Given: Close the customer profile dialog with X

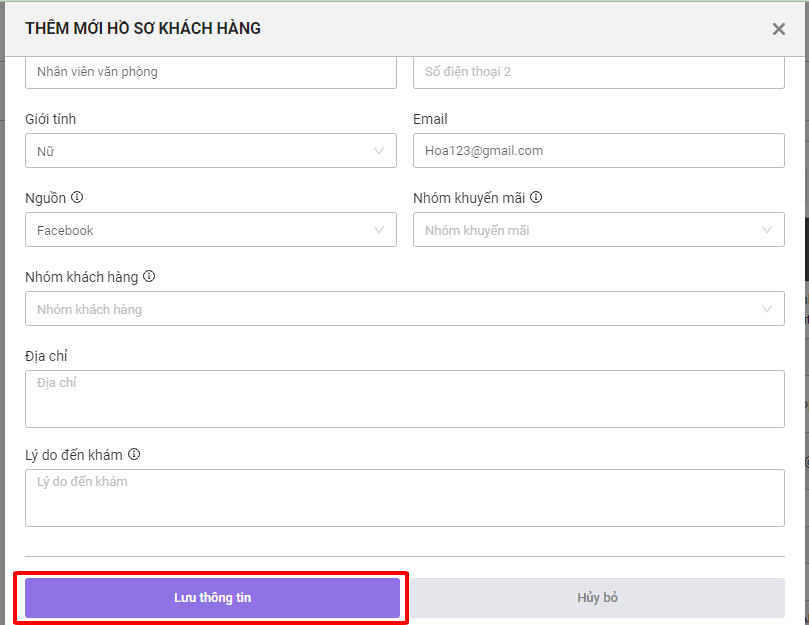Looking at the screenshot, I should (779, 29).
